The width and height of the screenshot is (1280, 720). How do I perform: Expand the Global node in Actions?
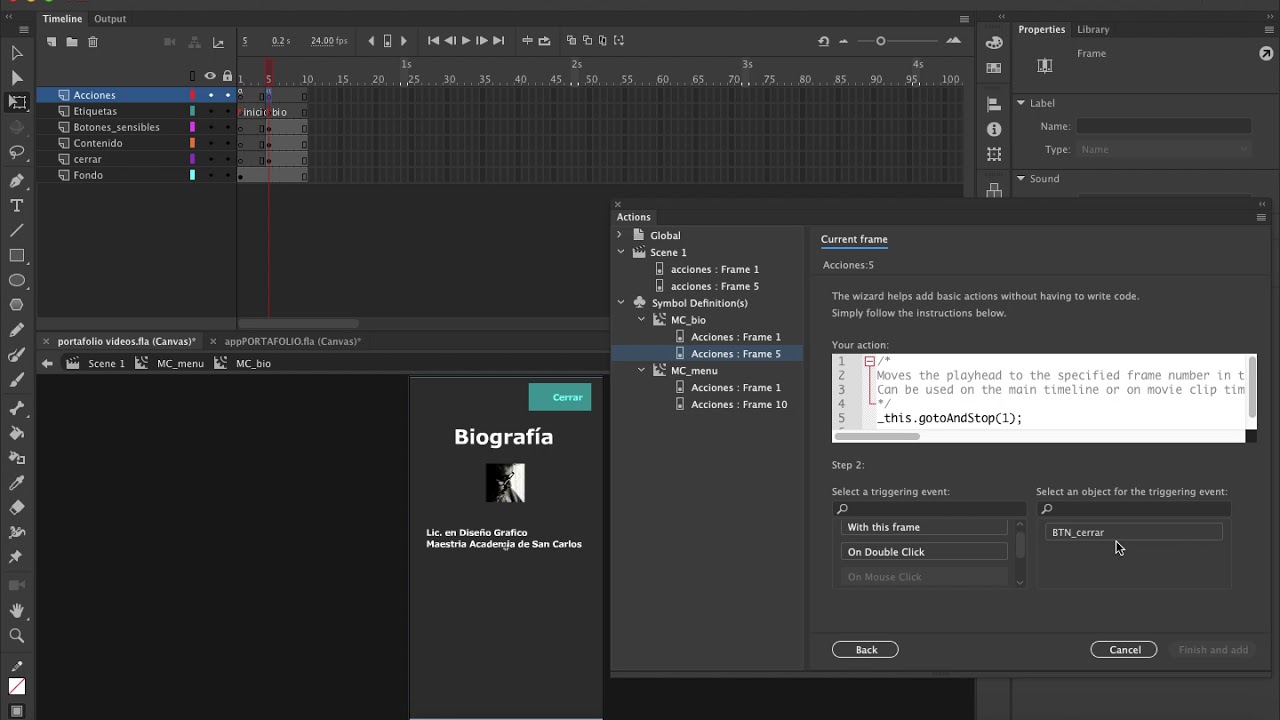[620, 235]
